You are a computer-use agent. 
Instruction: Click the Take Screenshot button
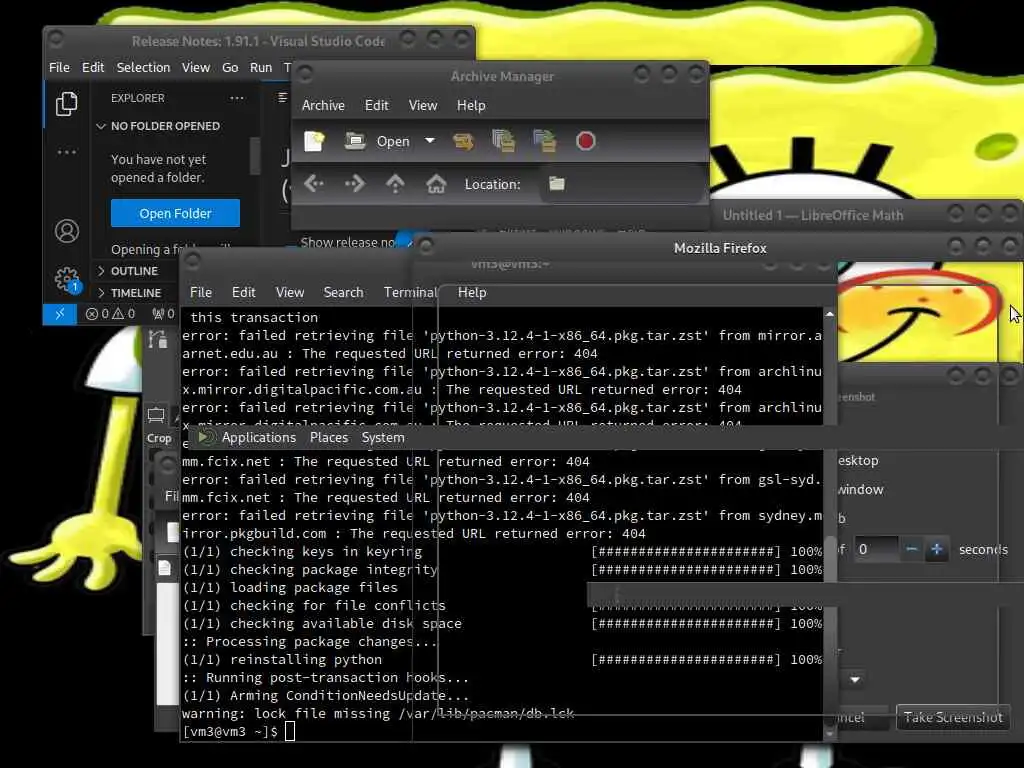pyautogui.click(x=953, y=717)
